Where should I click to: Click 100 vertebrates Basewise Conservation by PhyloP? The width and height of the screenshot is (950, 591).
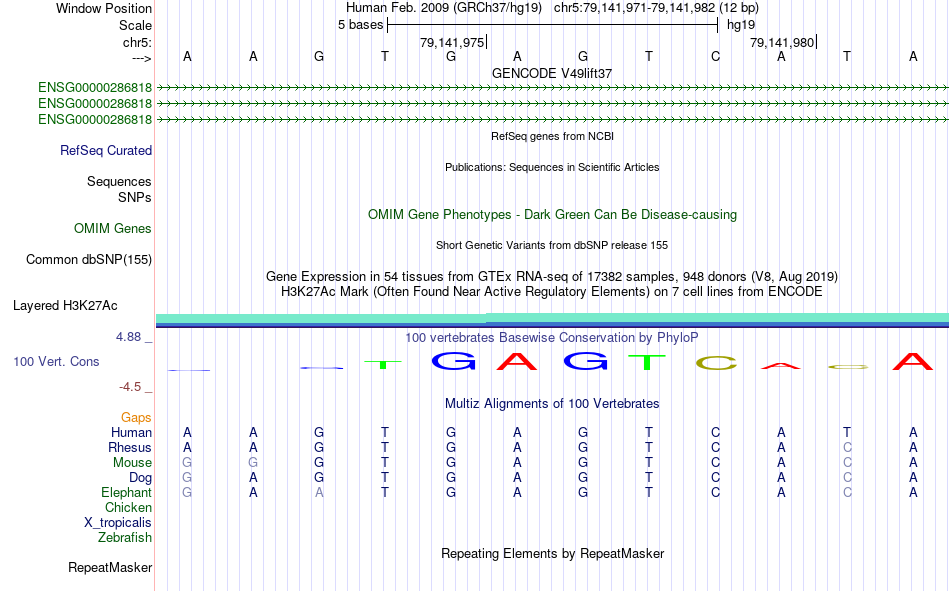pyautogui.click(x=552, y=338)
